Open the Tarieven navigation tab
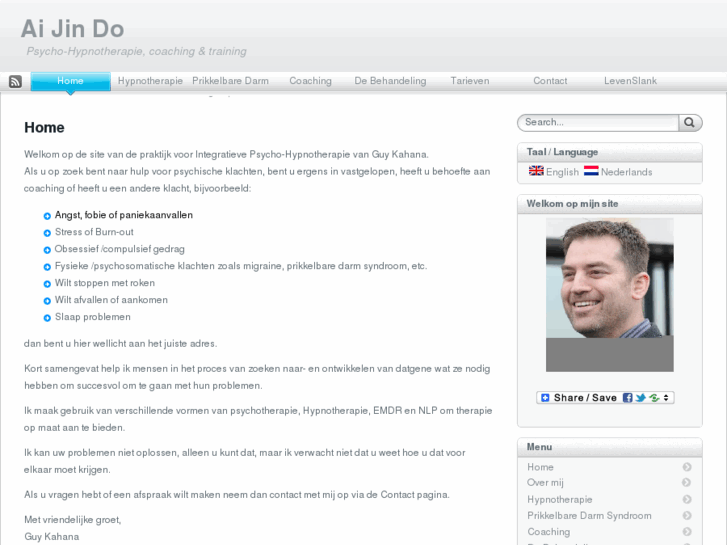This screenshot has height=545, width=727. point(470,81)
